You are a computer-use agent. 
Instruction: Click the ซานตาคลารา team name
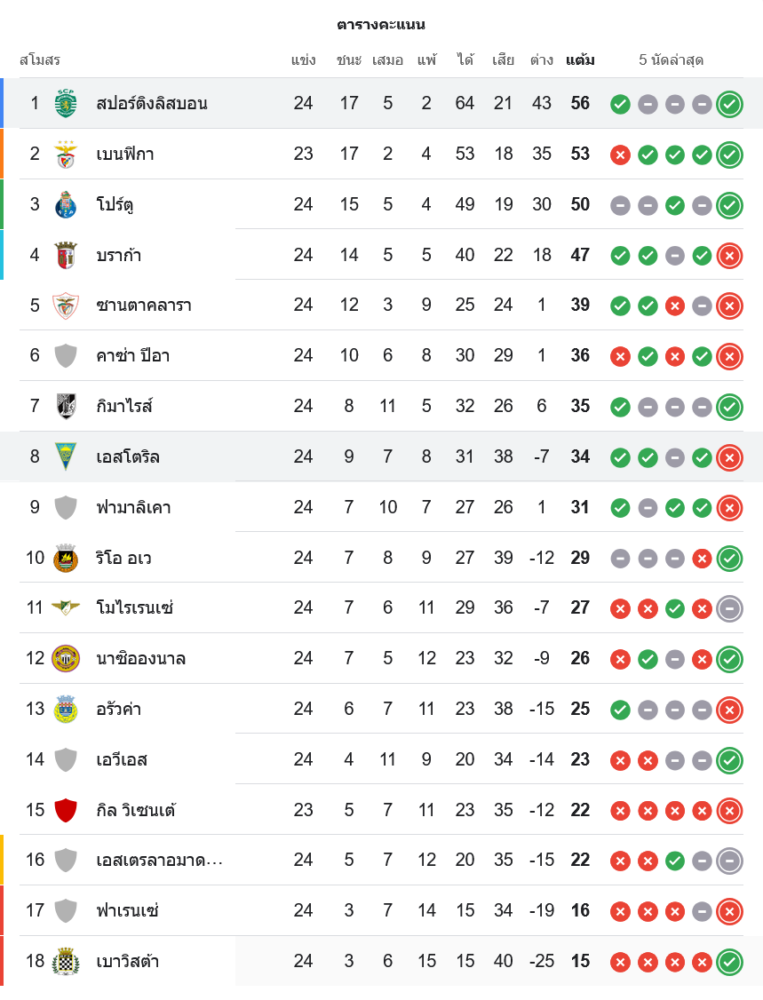tap(144, 305)
